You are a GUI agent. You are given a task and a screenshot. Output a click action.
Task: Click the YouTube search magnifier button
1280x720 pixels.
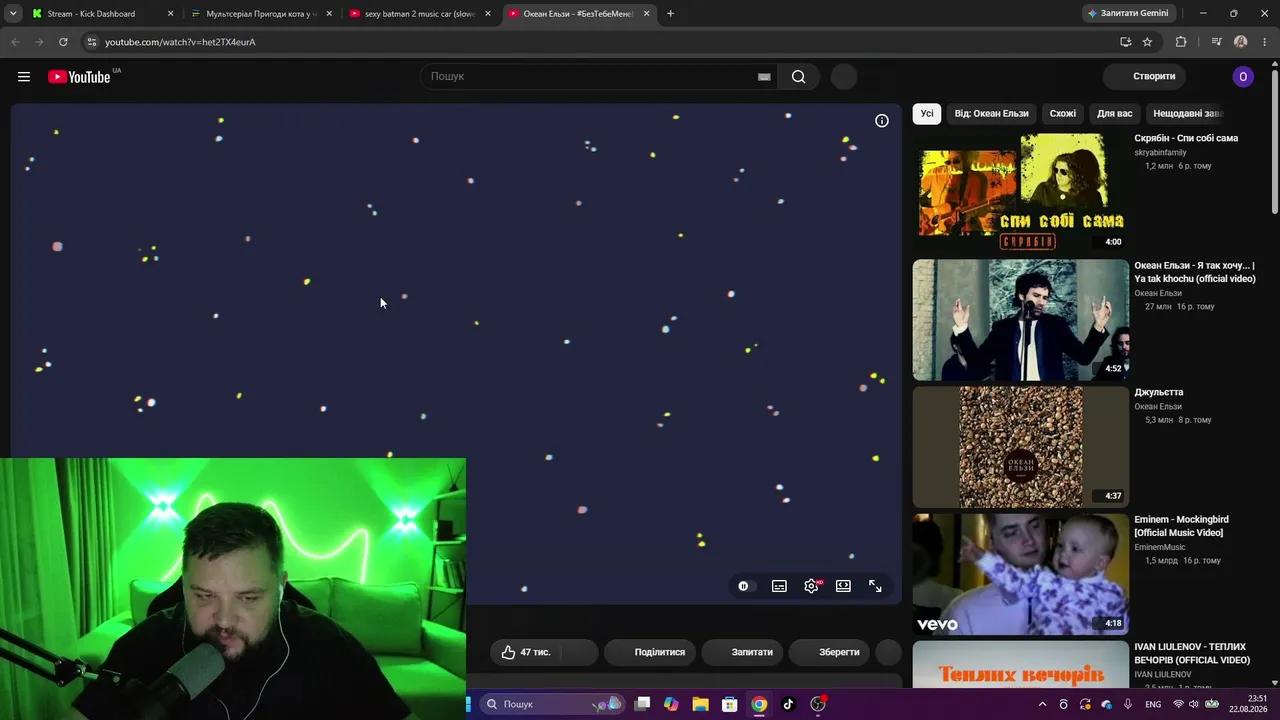click(798, 77)
